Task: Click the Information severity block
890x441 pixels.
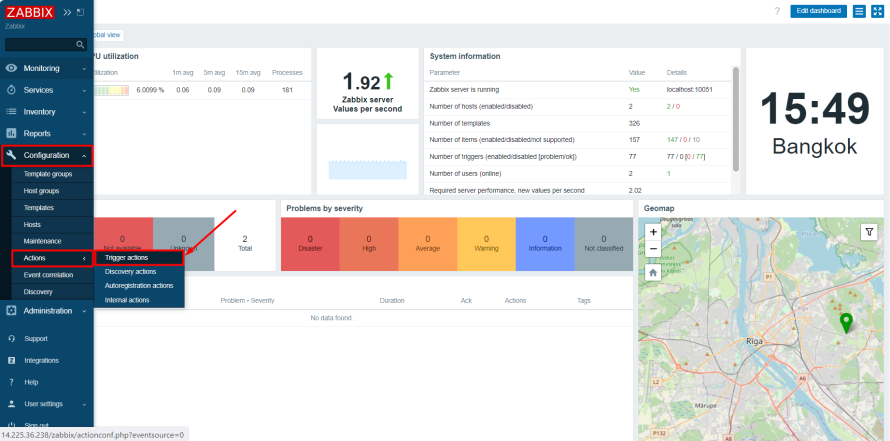Action: 545,243
